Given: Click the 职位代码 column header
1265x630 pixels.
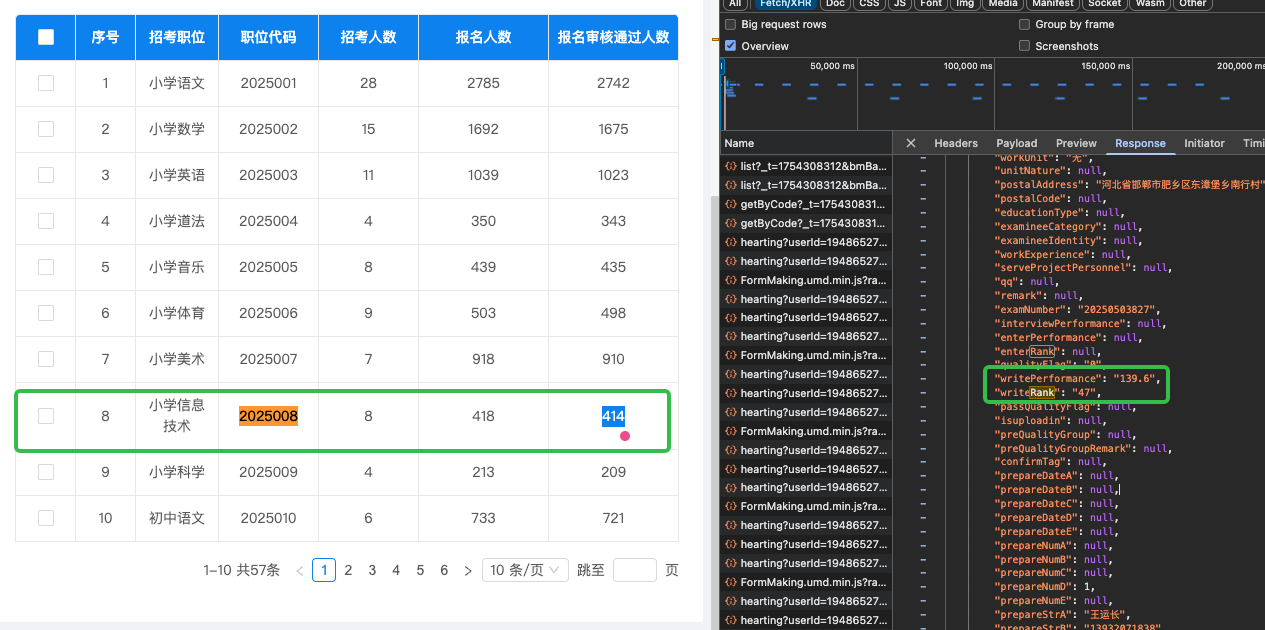Looking at the screenshot, I should coord(268,38).
